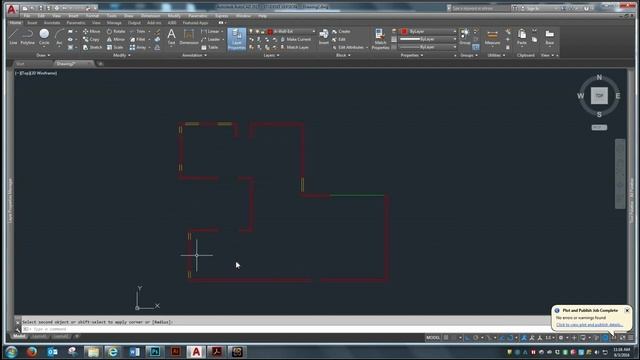Screen dimensions: 640x360
Task: Select the Polyline tool
Action: pos(27,37)
